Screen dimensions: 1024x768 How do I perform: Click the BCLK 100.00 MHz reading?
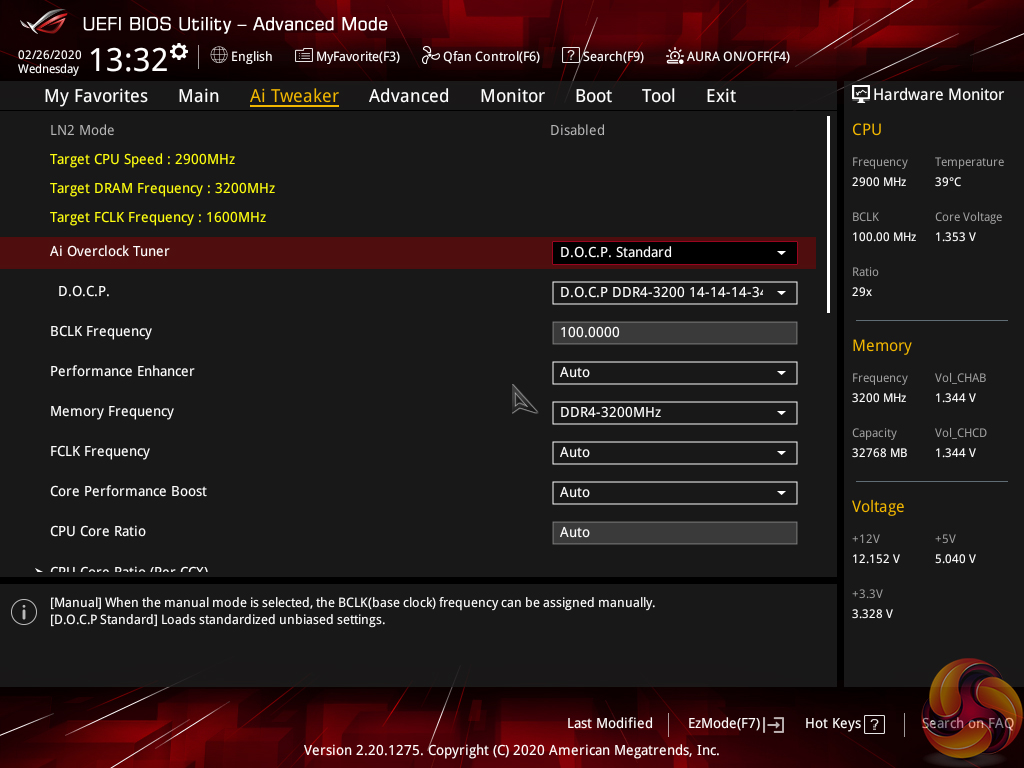click(884, 237)
